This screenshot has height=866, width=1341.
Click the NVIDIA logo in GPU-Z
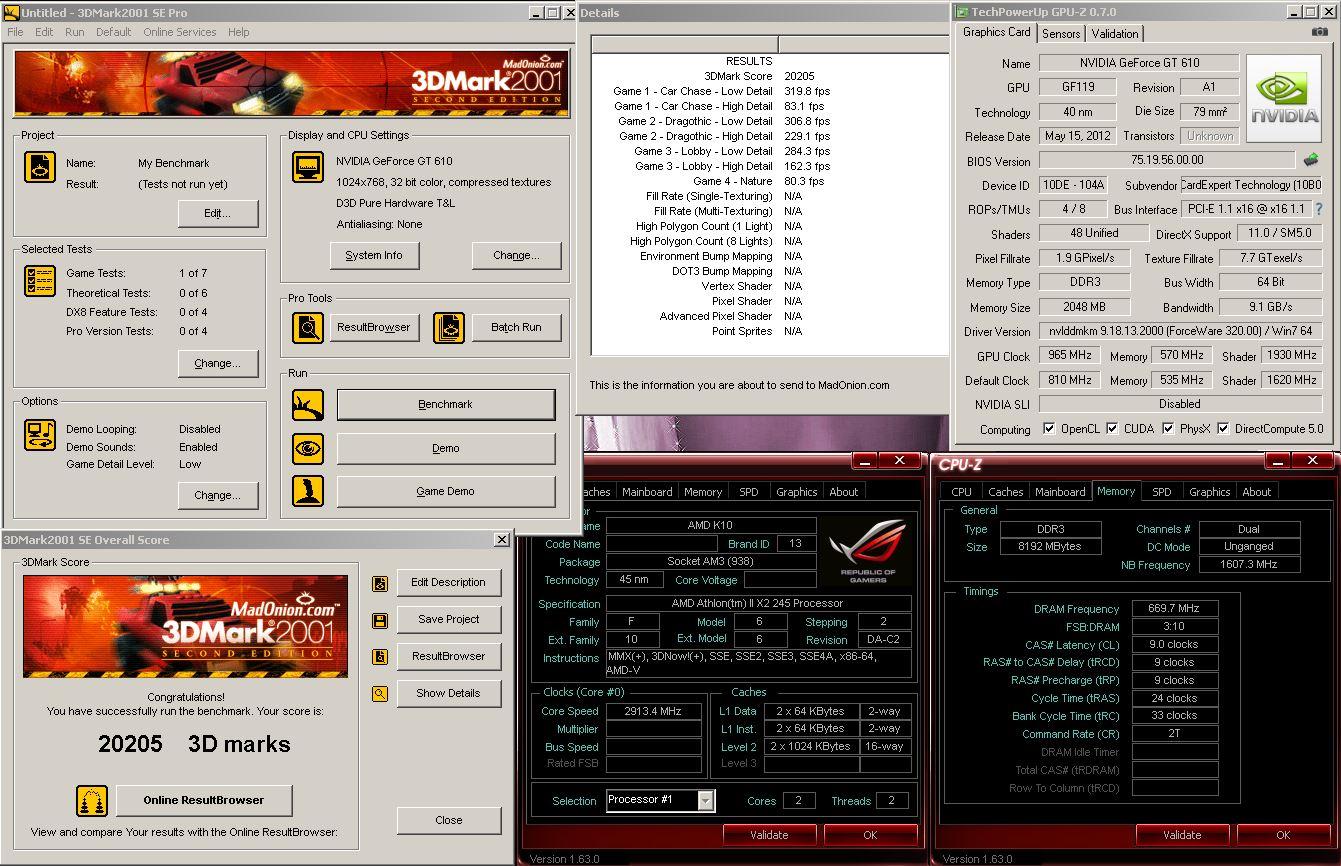coord(1285,99)
